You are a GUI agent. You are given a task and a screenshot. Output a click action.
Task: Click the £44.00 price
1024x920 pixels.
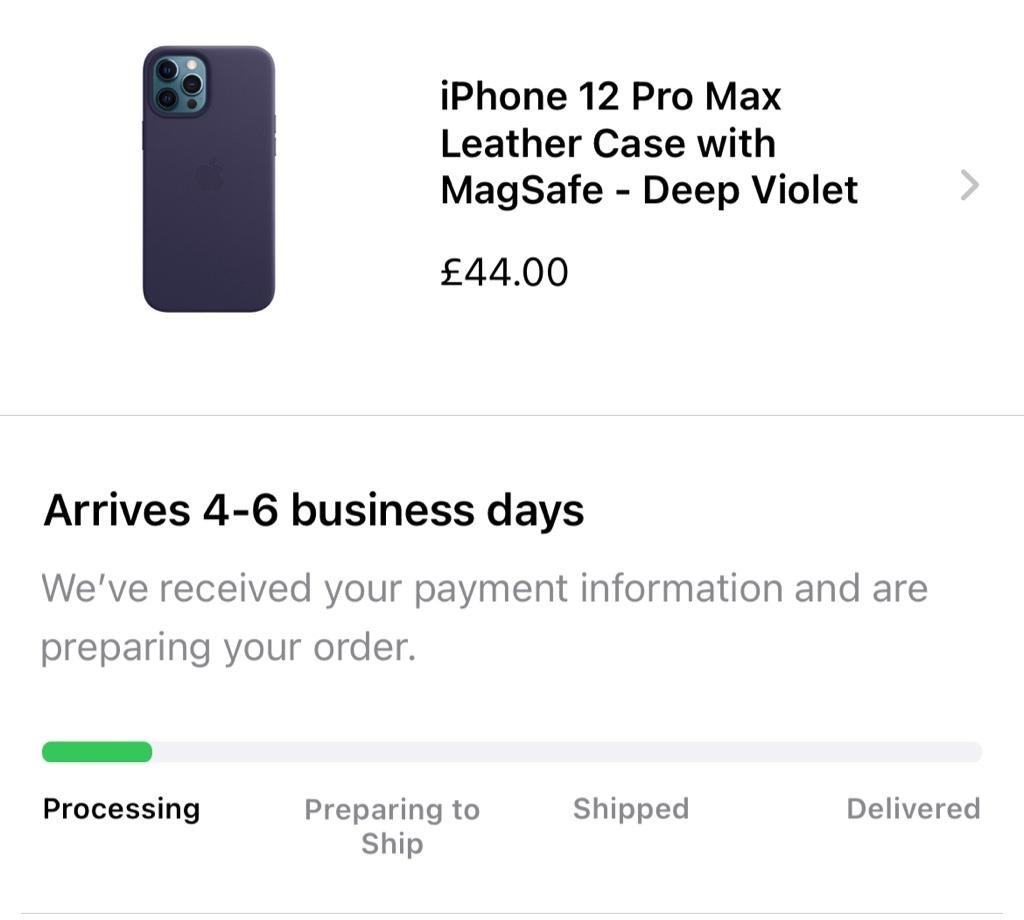point(504,272)
